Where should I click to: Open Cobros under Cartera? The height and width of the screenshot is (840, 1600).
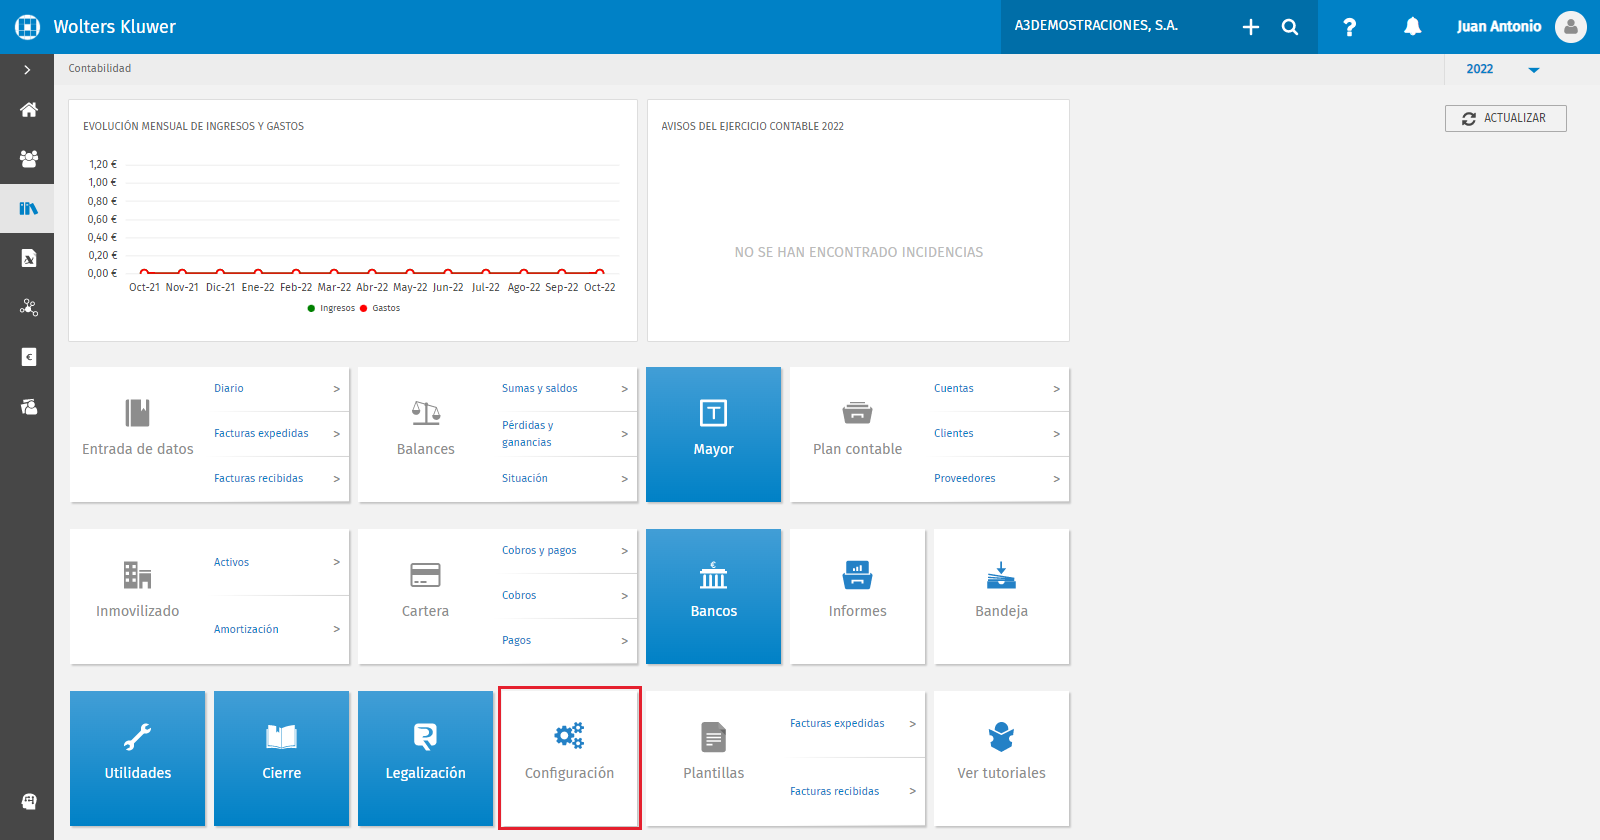pyautogui.click(x=519, y=595)
